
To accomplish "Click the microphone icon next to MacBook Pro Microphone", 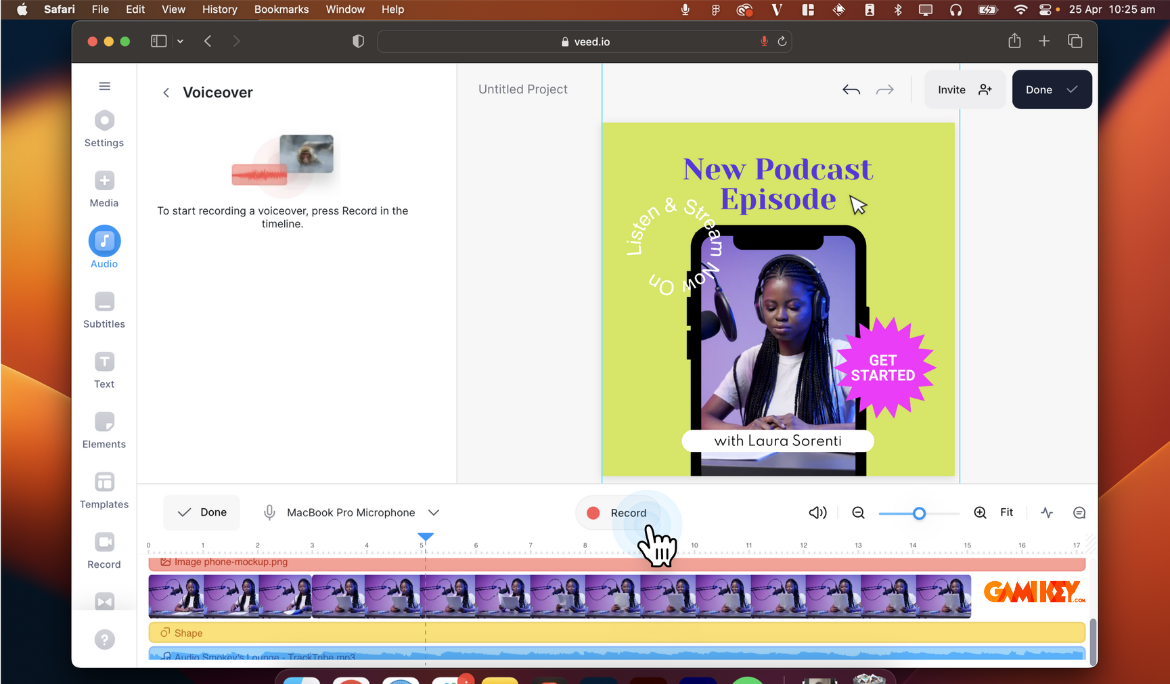I will click(x=269, y=512).
